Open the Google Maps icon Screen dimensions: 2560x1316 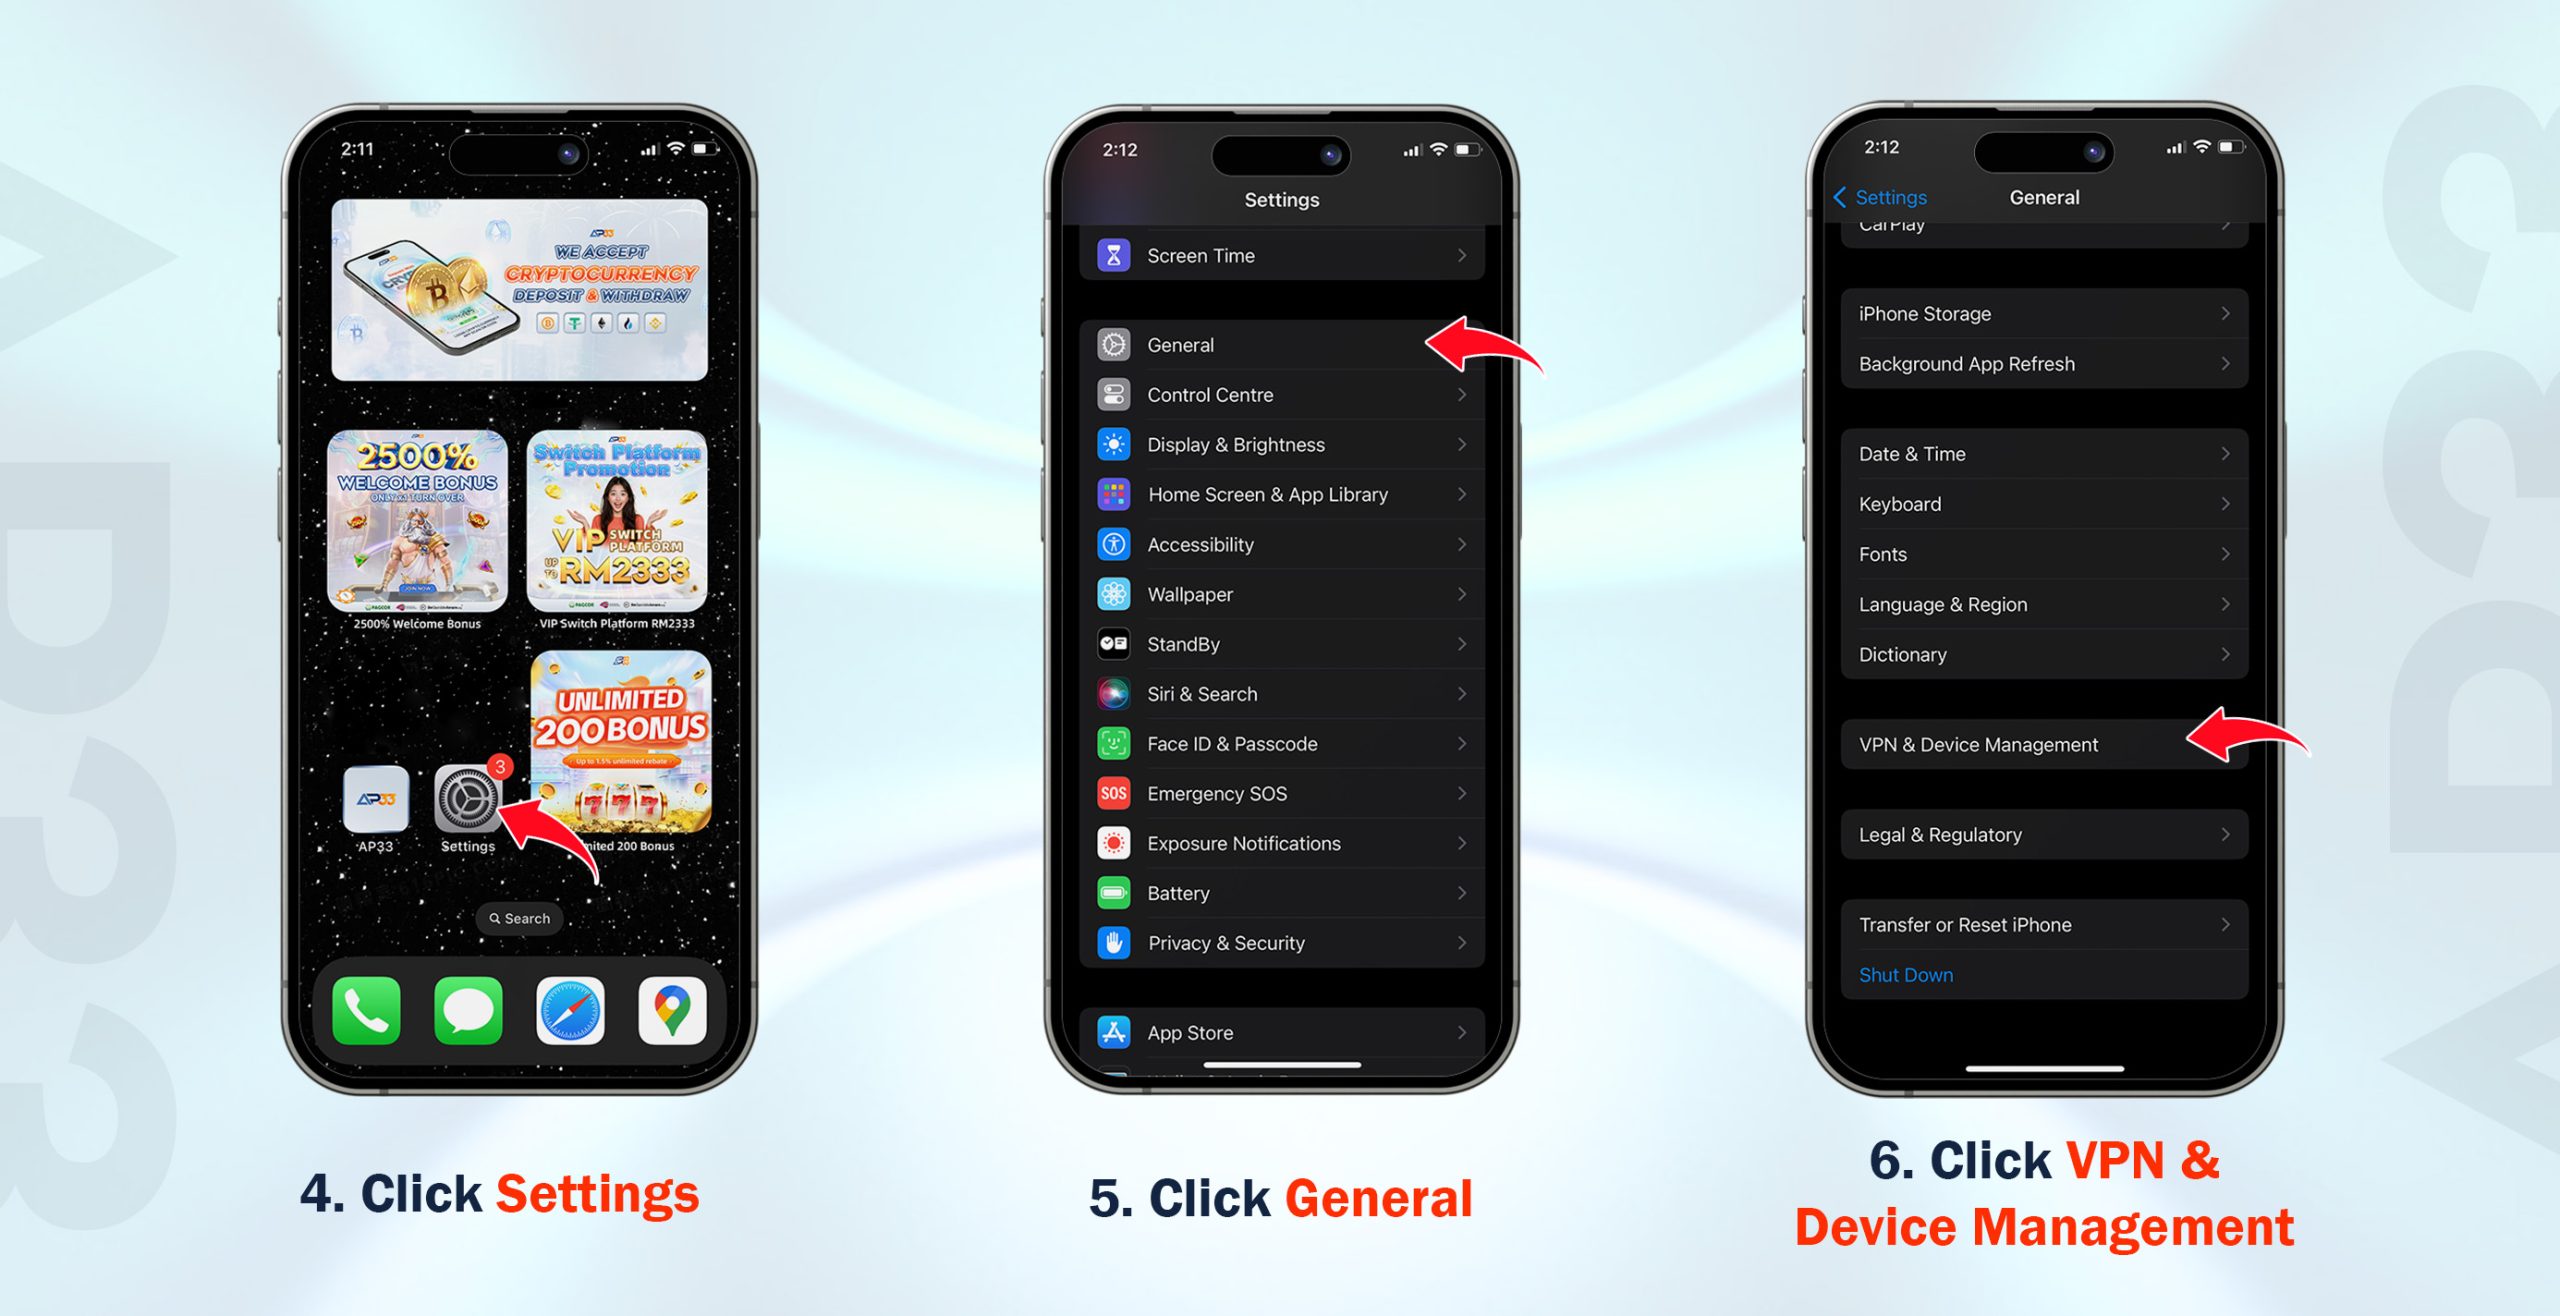pos(671,1007)
